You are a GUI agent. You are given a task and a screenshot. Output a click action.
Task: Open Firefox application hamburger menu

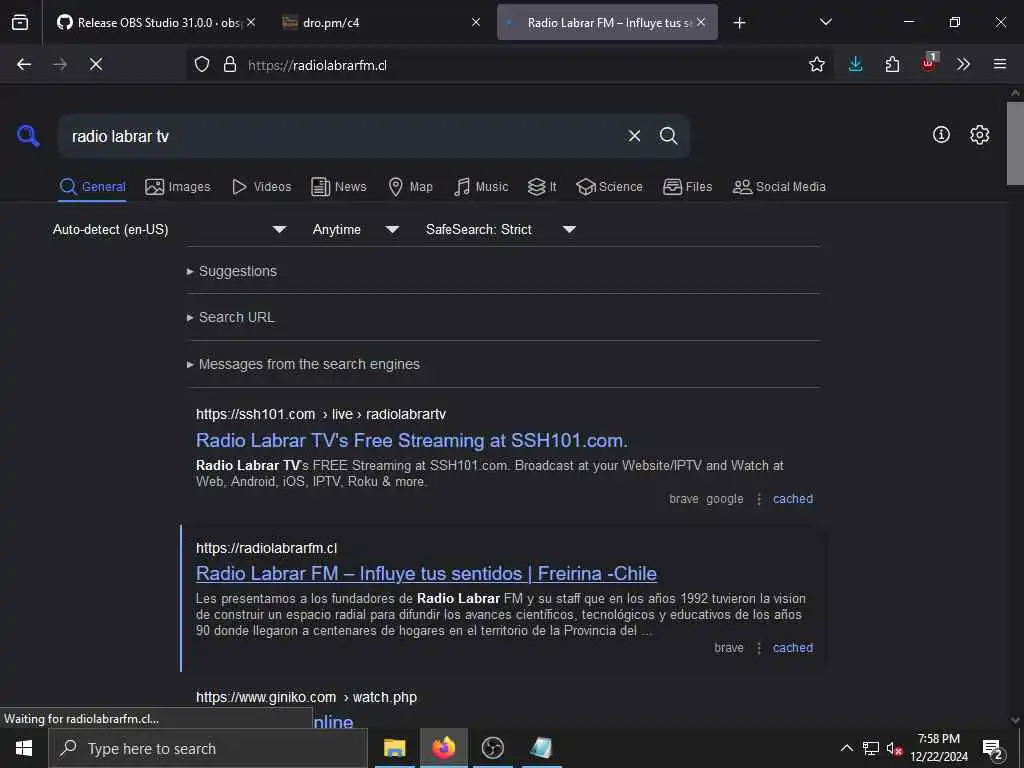1000,64
